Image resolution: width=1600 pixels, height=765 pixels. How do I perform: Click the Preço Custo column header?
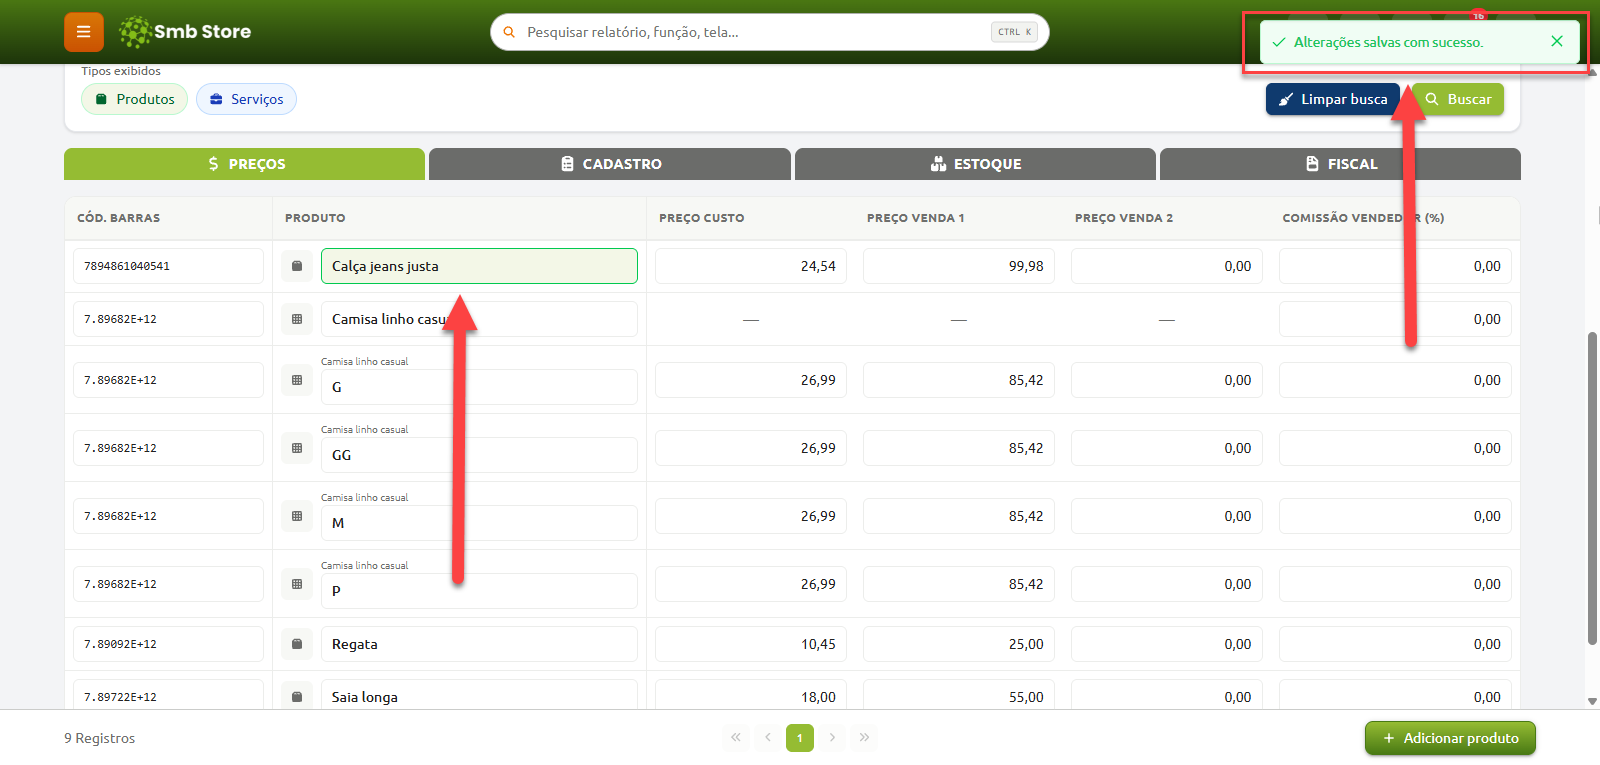702,218
